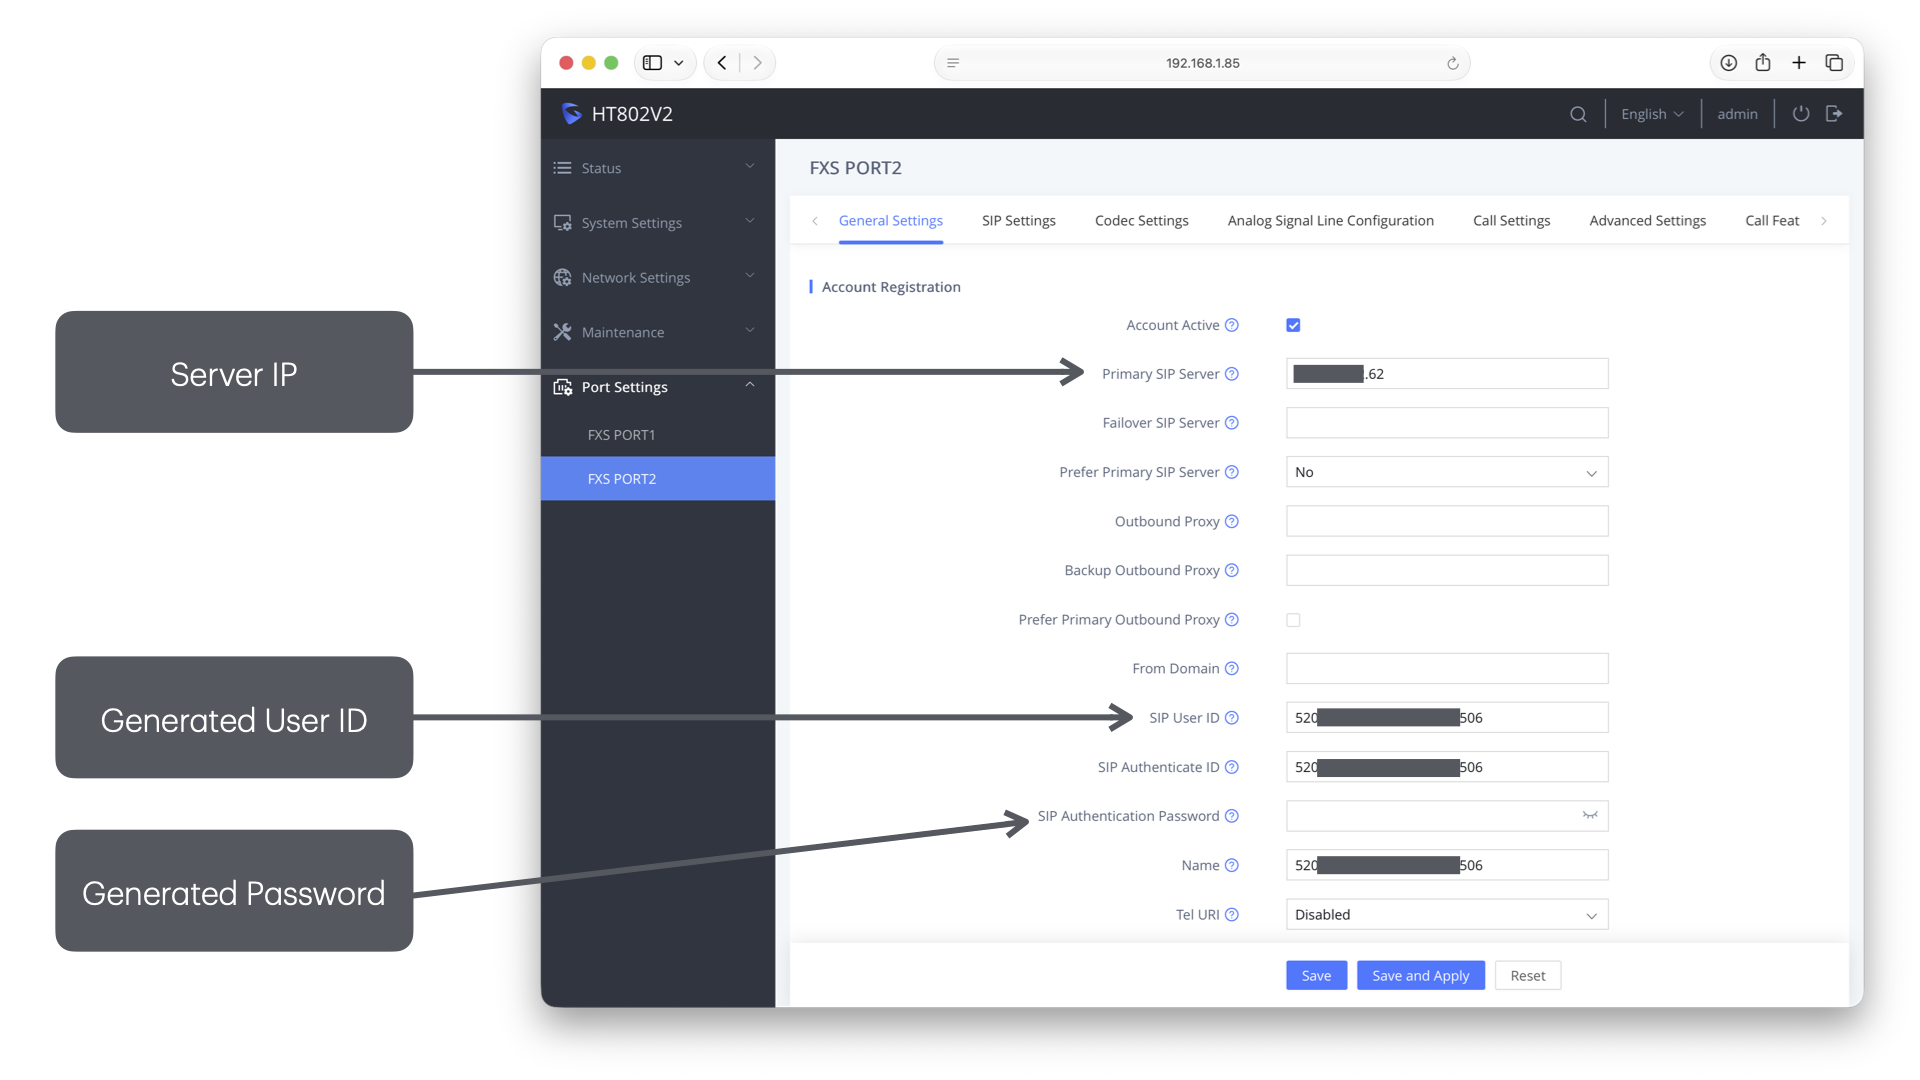This screenshot has width=1920, height=1080.
Task: Click help icon beside From Domain
Action: pyautogui.click(x=1232, y=668)
